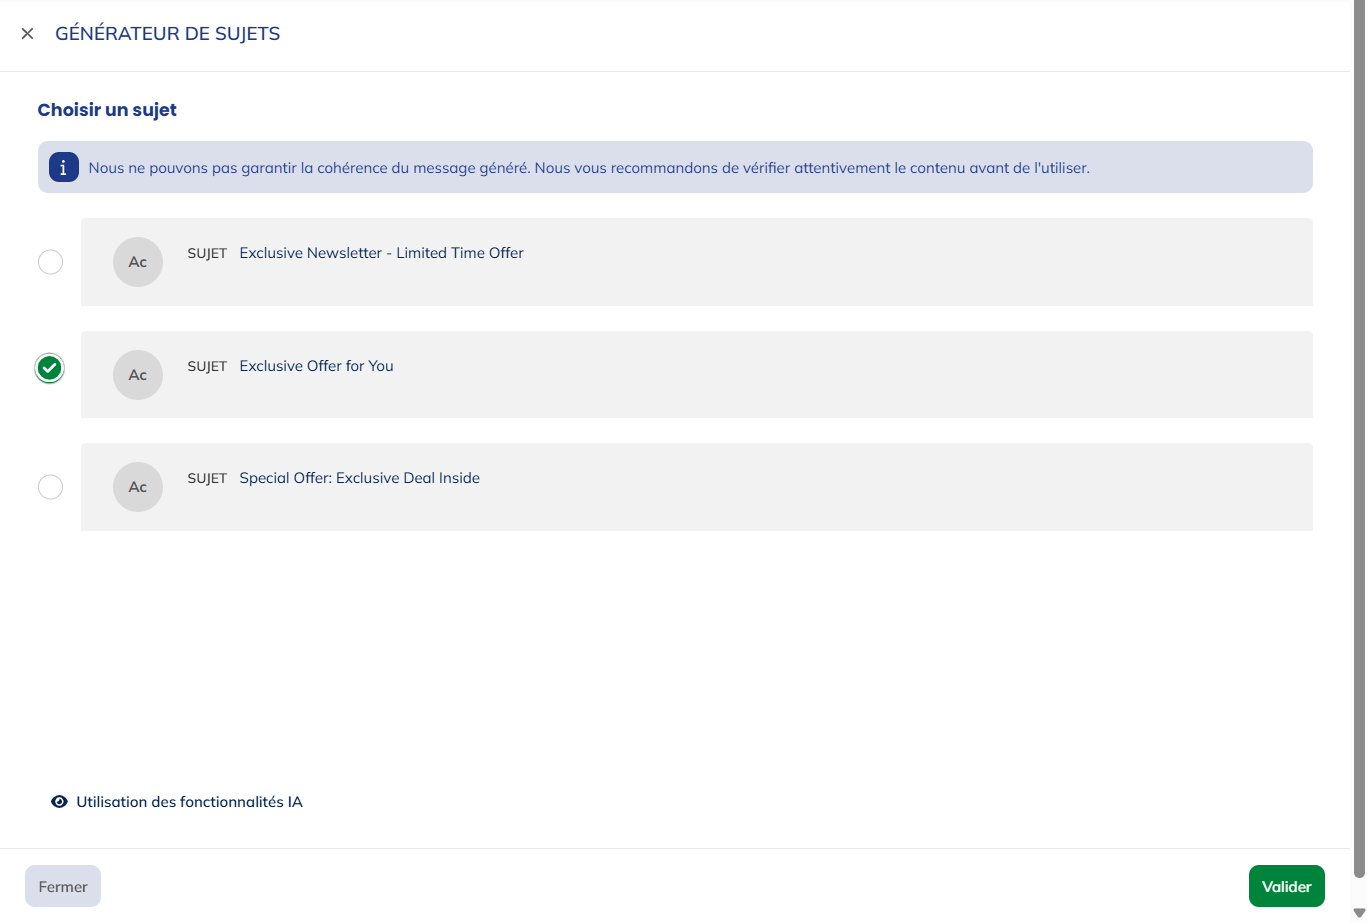Click the subject text Exclusive Offer for You
Screen dimensions: 1367x923
tap(316, 366)
